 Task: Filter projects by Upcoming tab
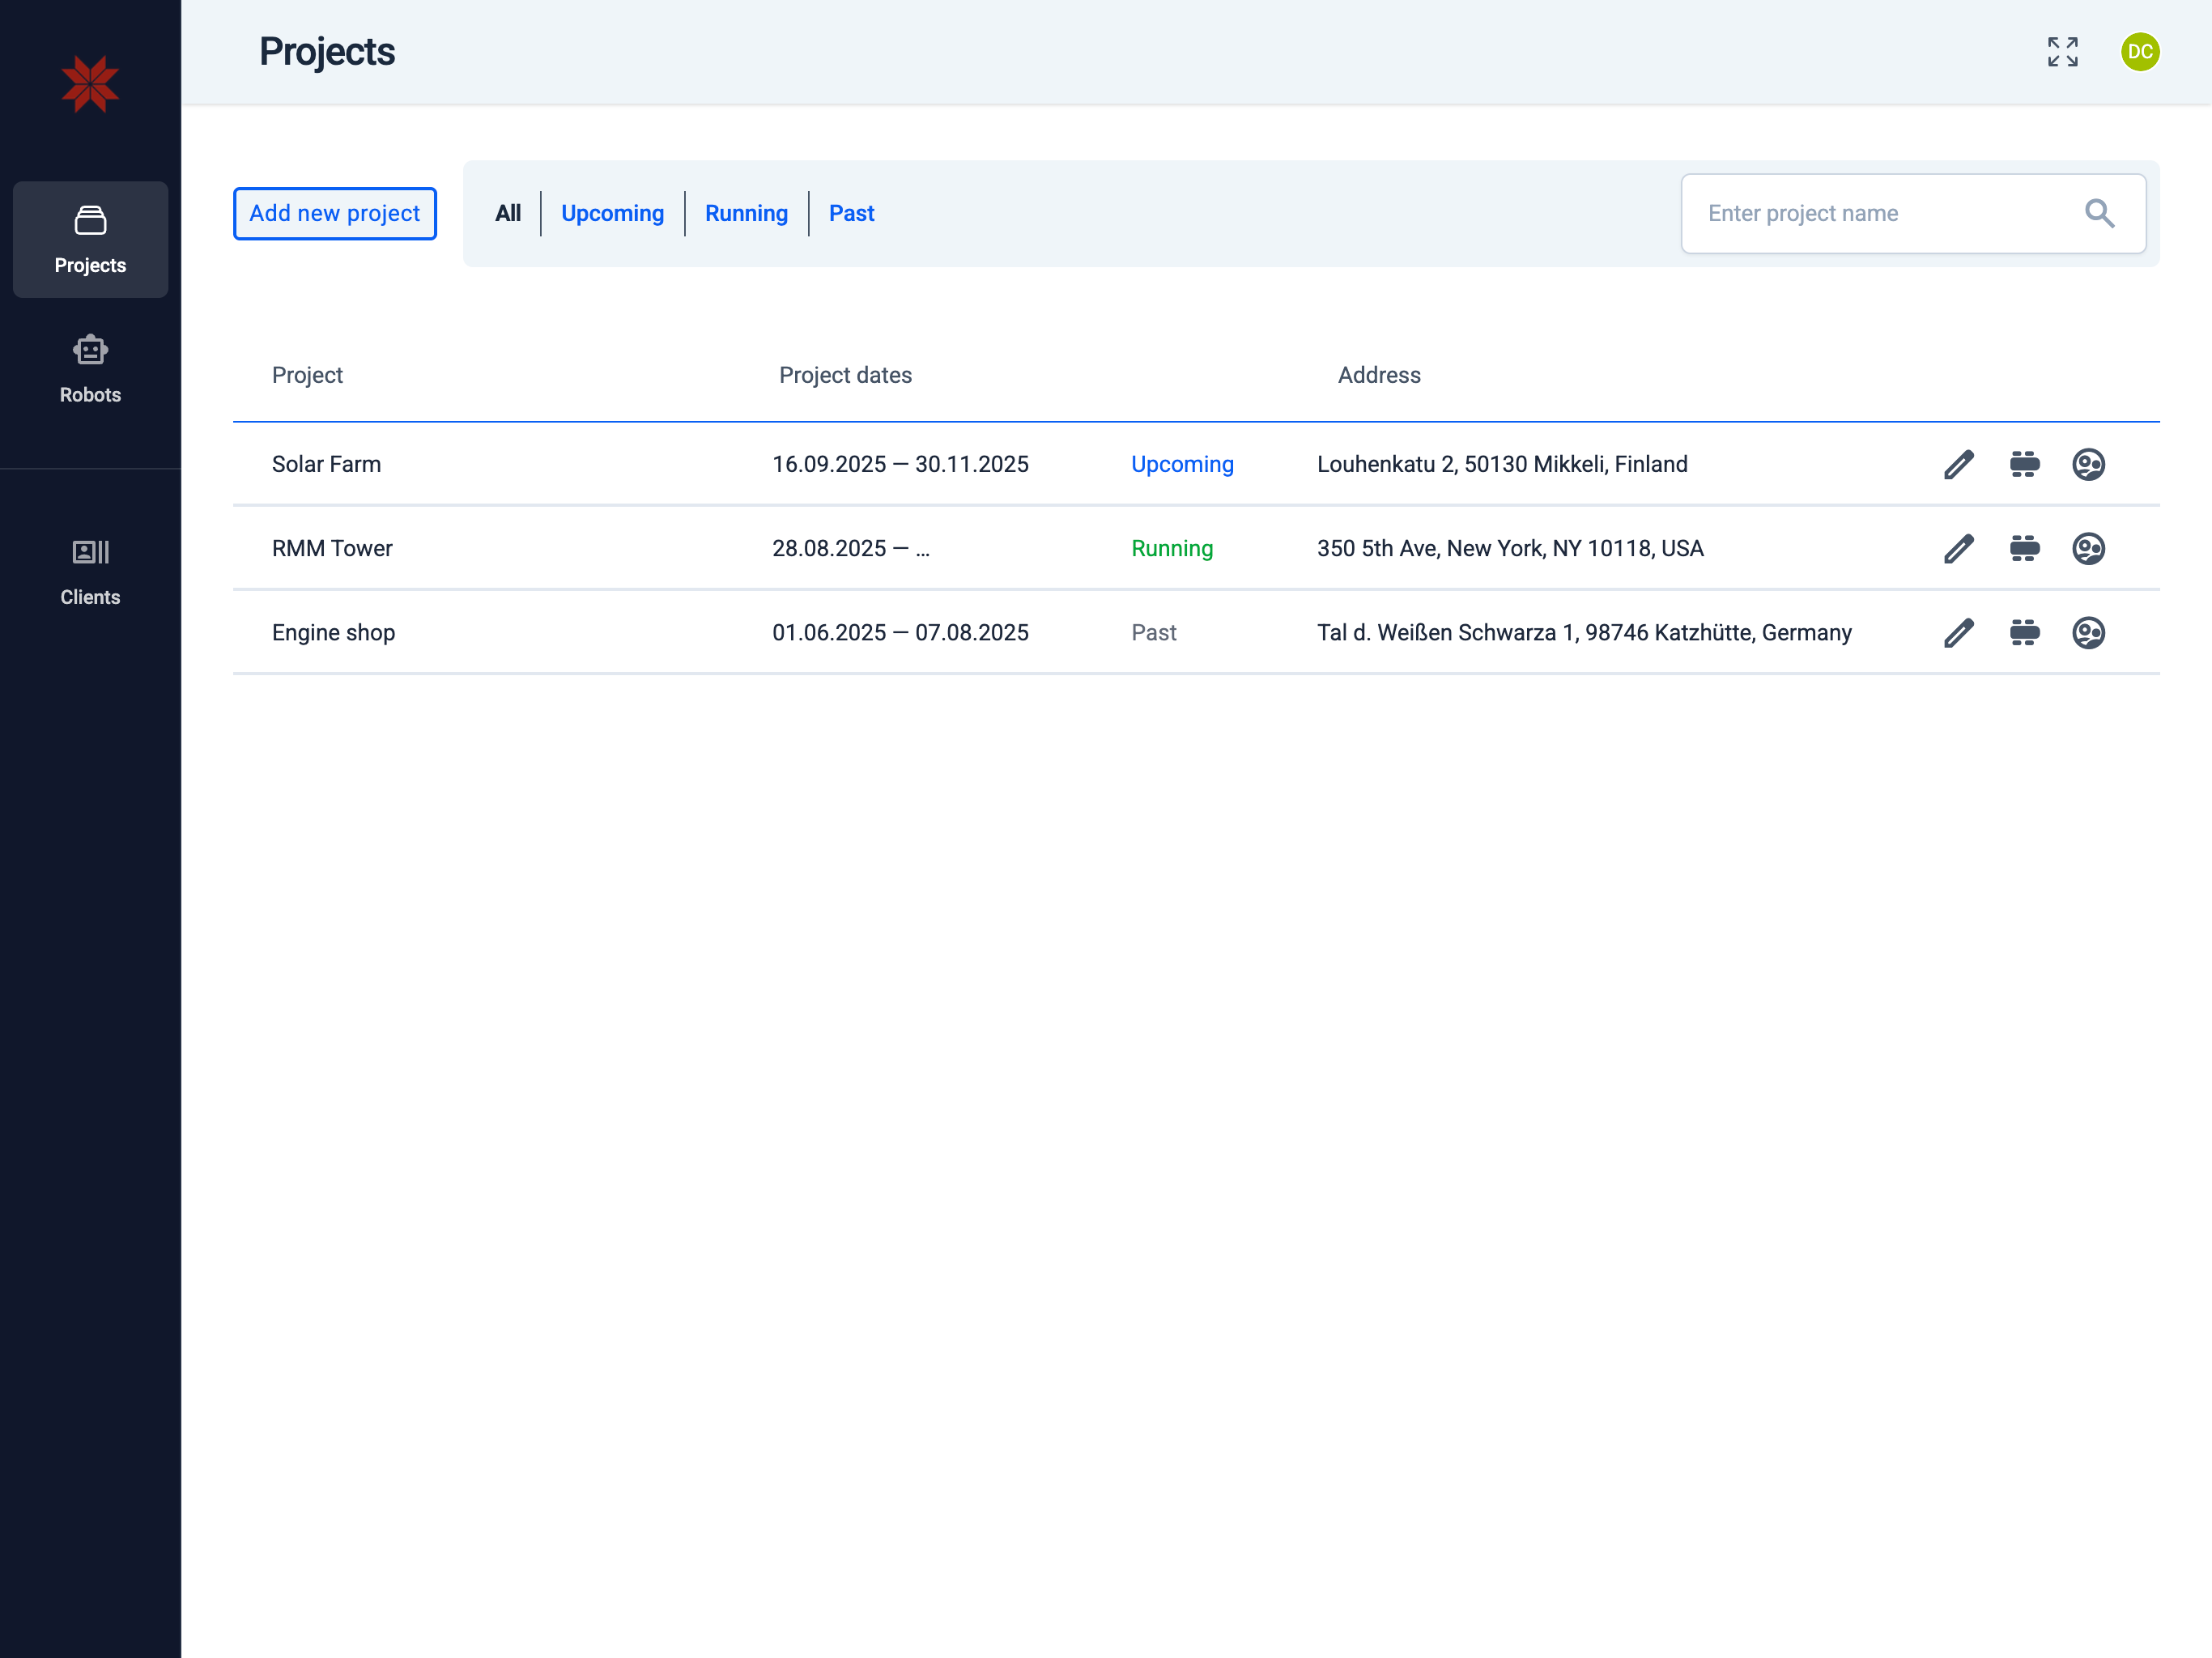[x=612, y=213]
